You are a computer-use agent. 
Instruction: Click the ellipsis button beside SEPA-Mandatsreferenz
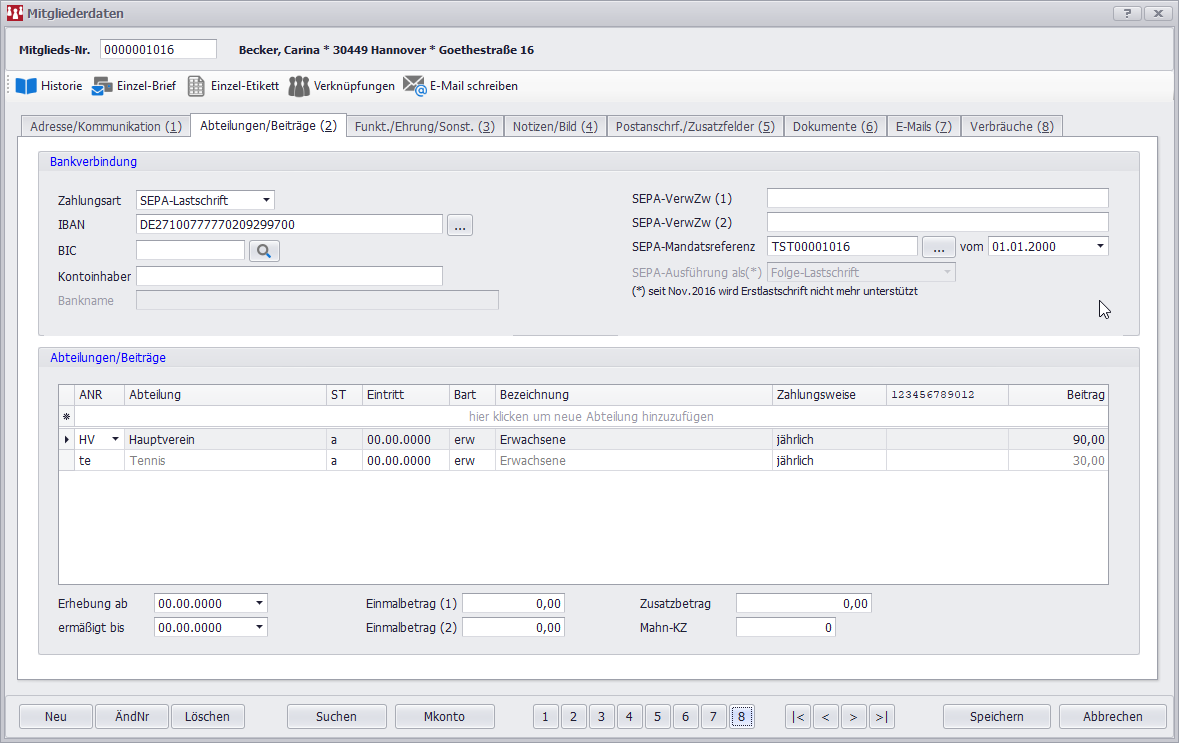click(x=938, y=246)
